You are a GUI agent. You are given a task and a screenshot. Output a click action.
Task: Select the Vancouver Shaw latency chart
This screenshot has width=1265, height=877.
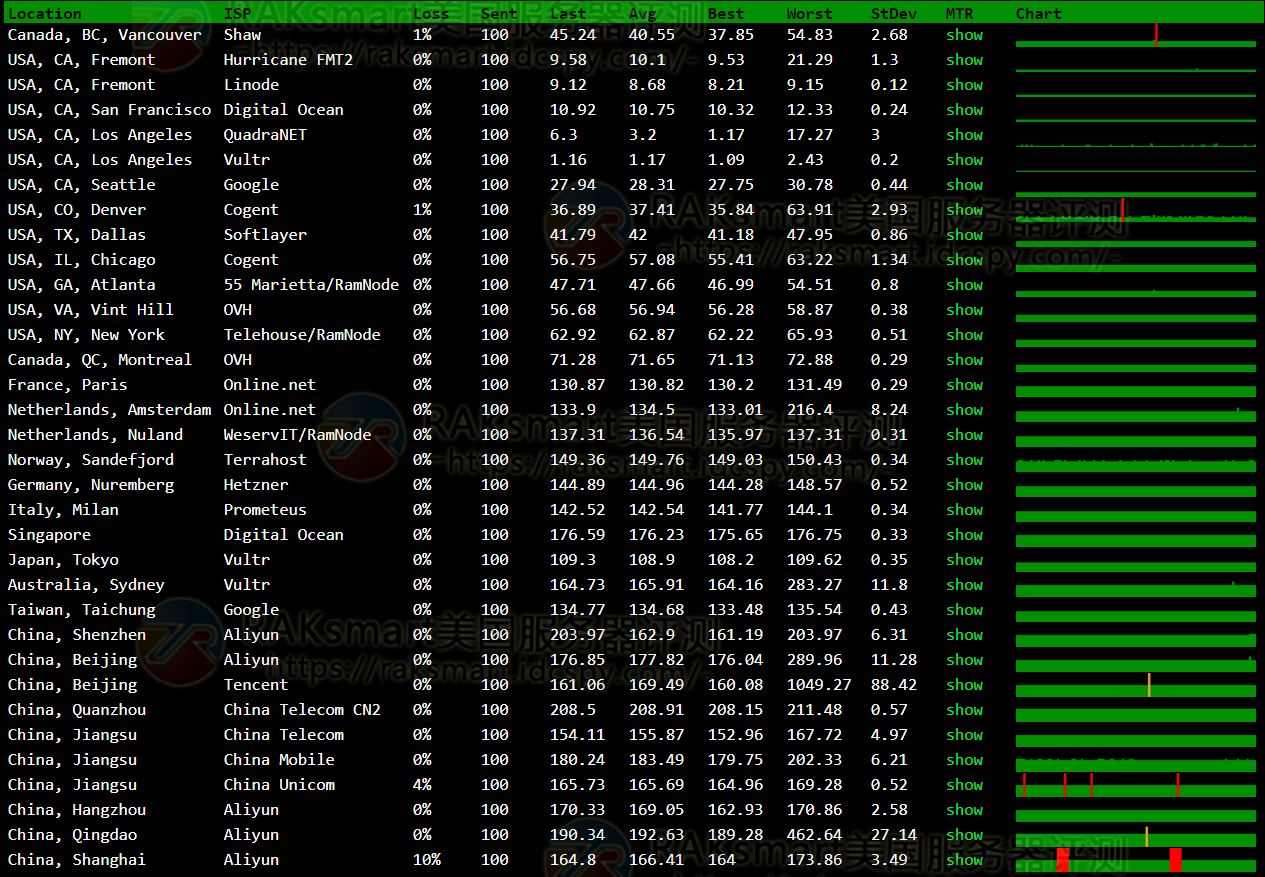click(1136, 35)
